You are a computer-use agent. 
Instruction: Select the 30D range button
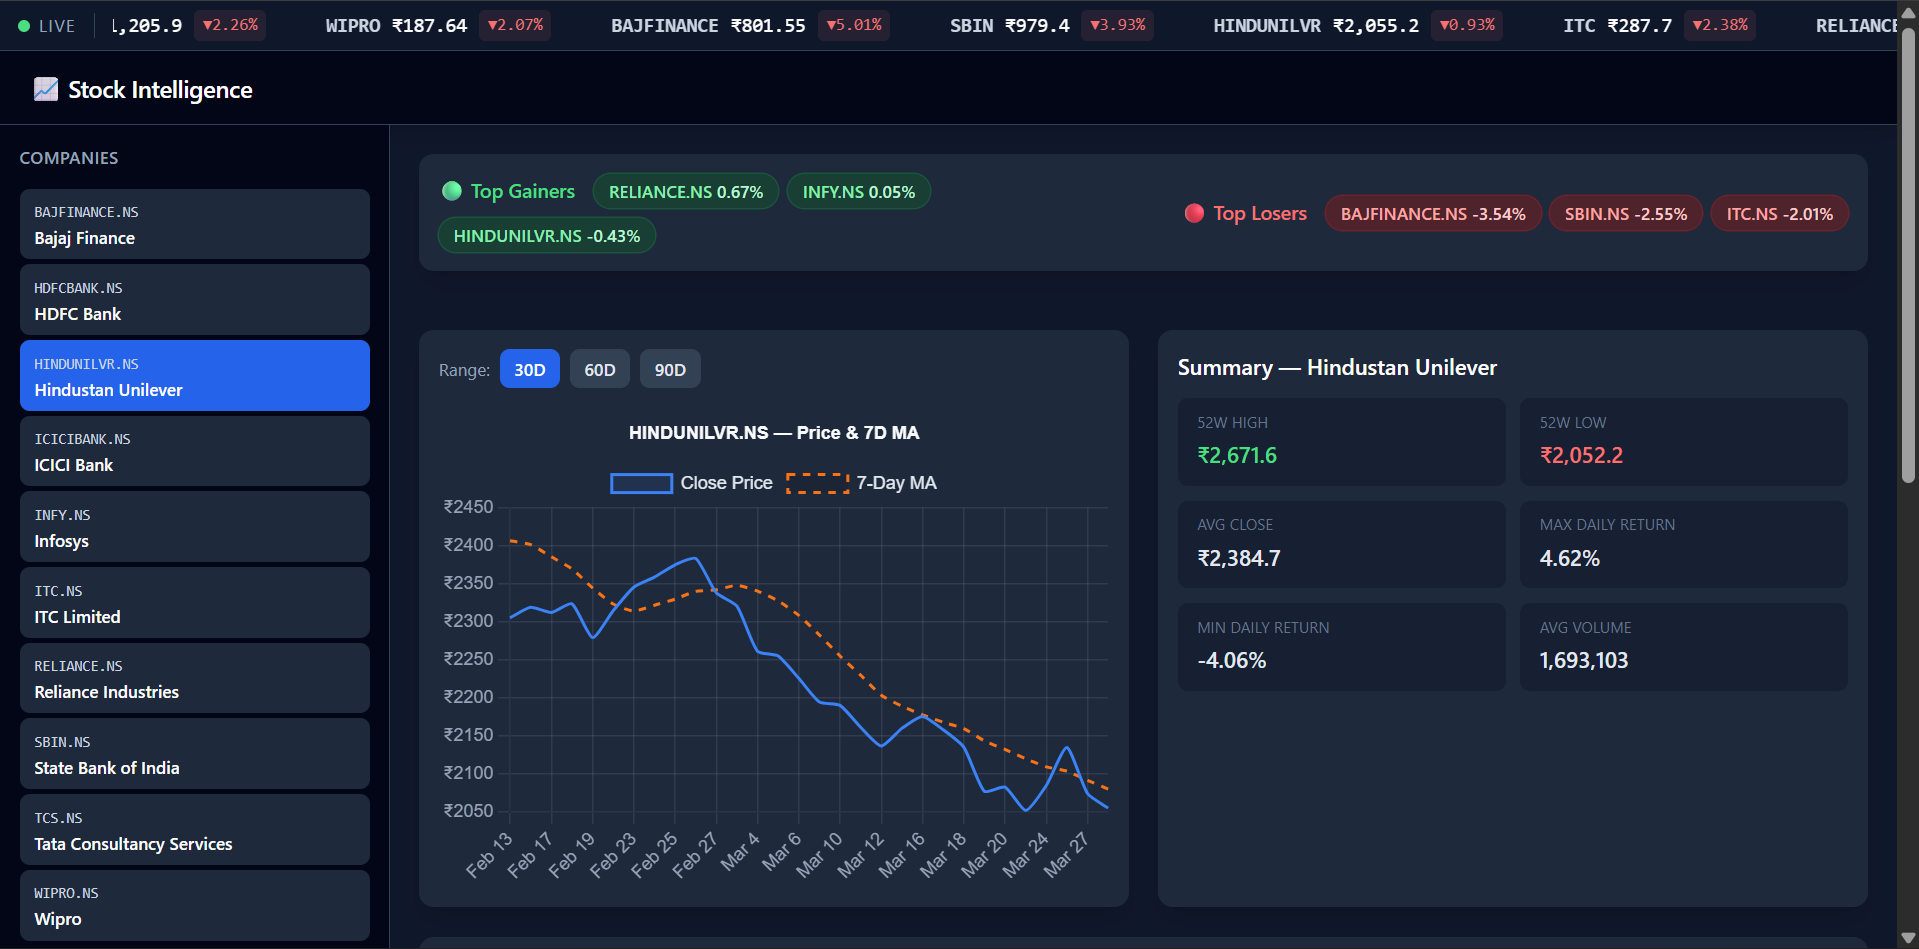click(x=530, y=370)
